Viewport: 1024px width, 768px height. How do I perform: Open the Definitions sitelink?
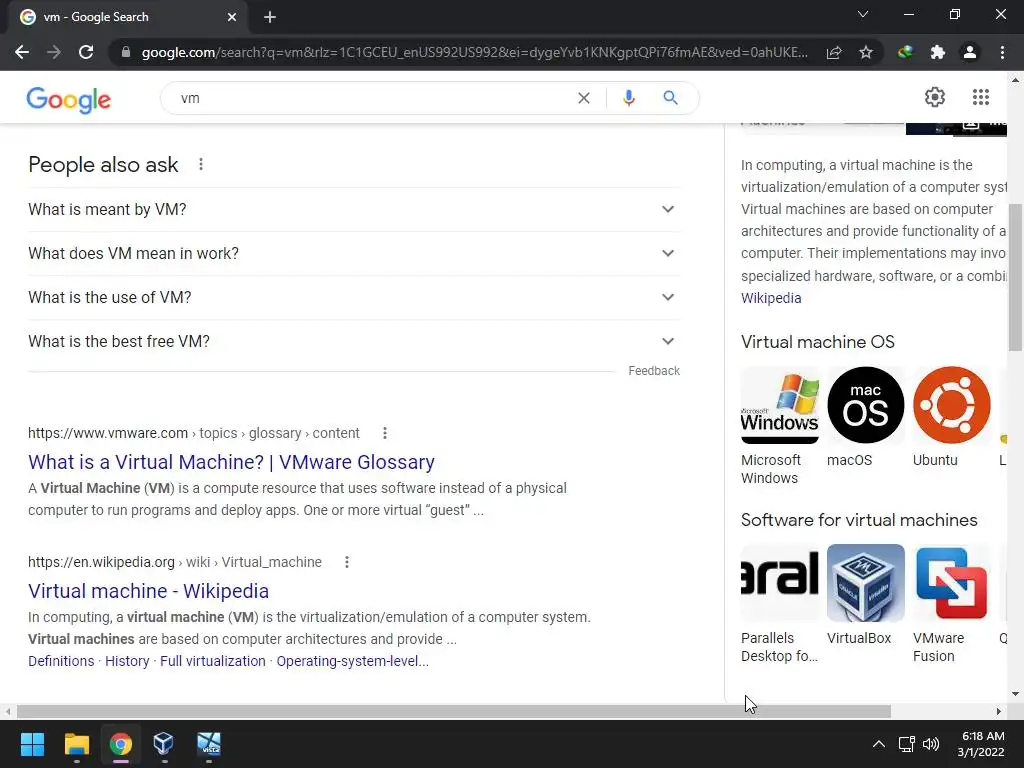61,661
